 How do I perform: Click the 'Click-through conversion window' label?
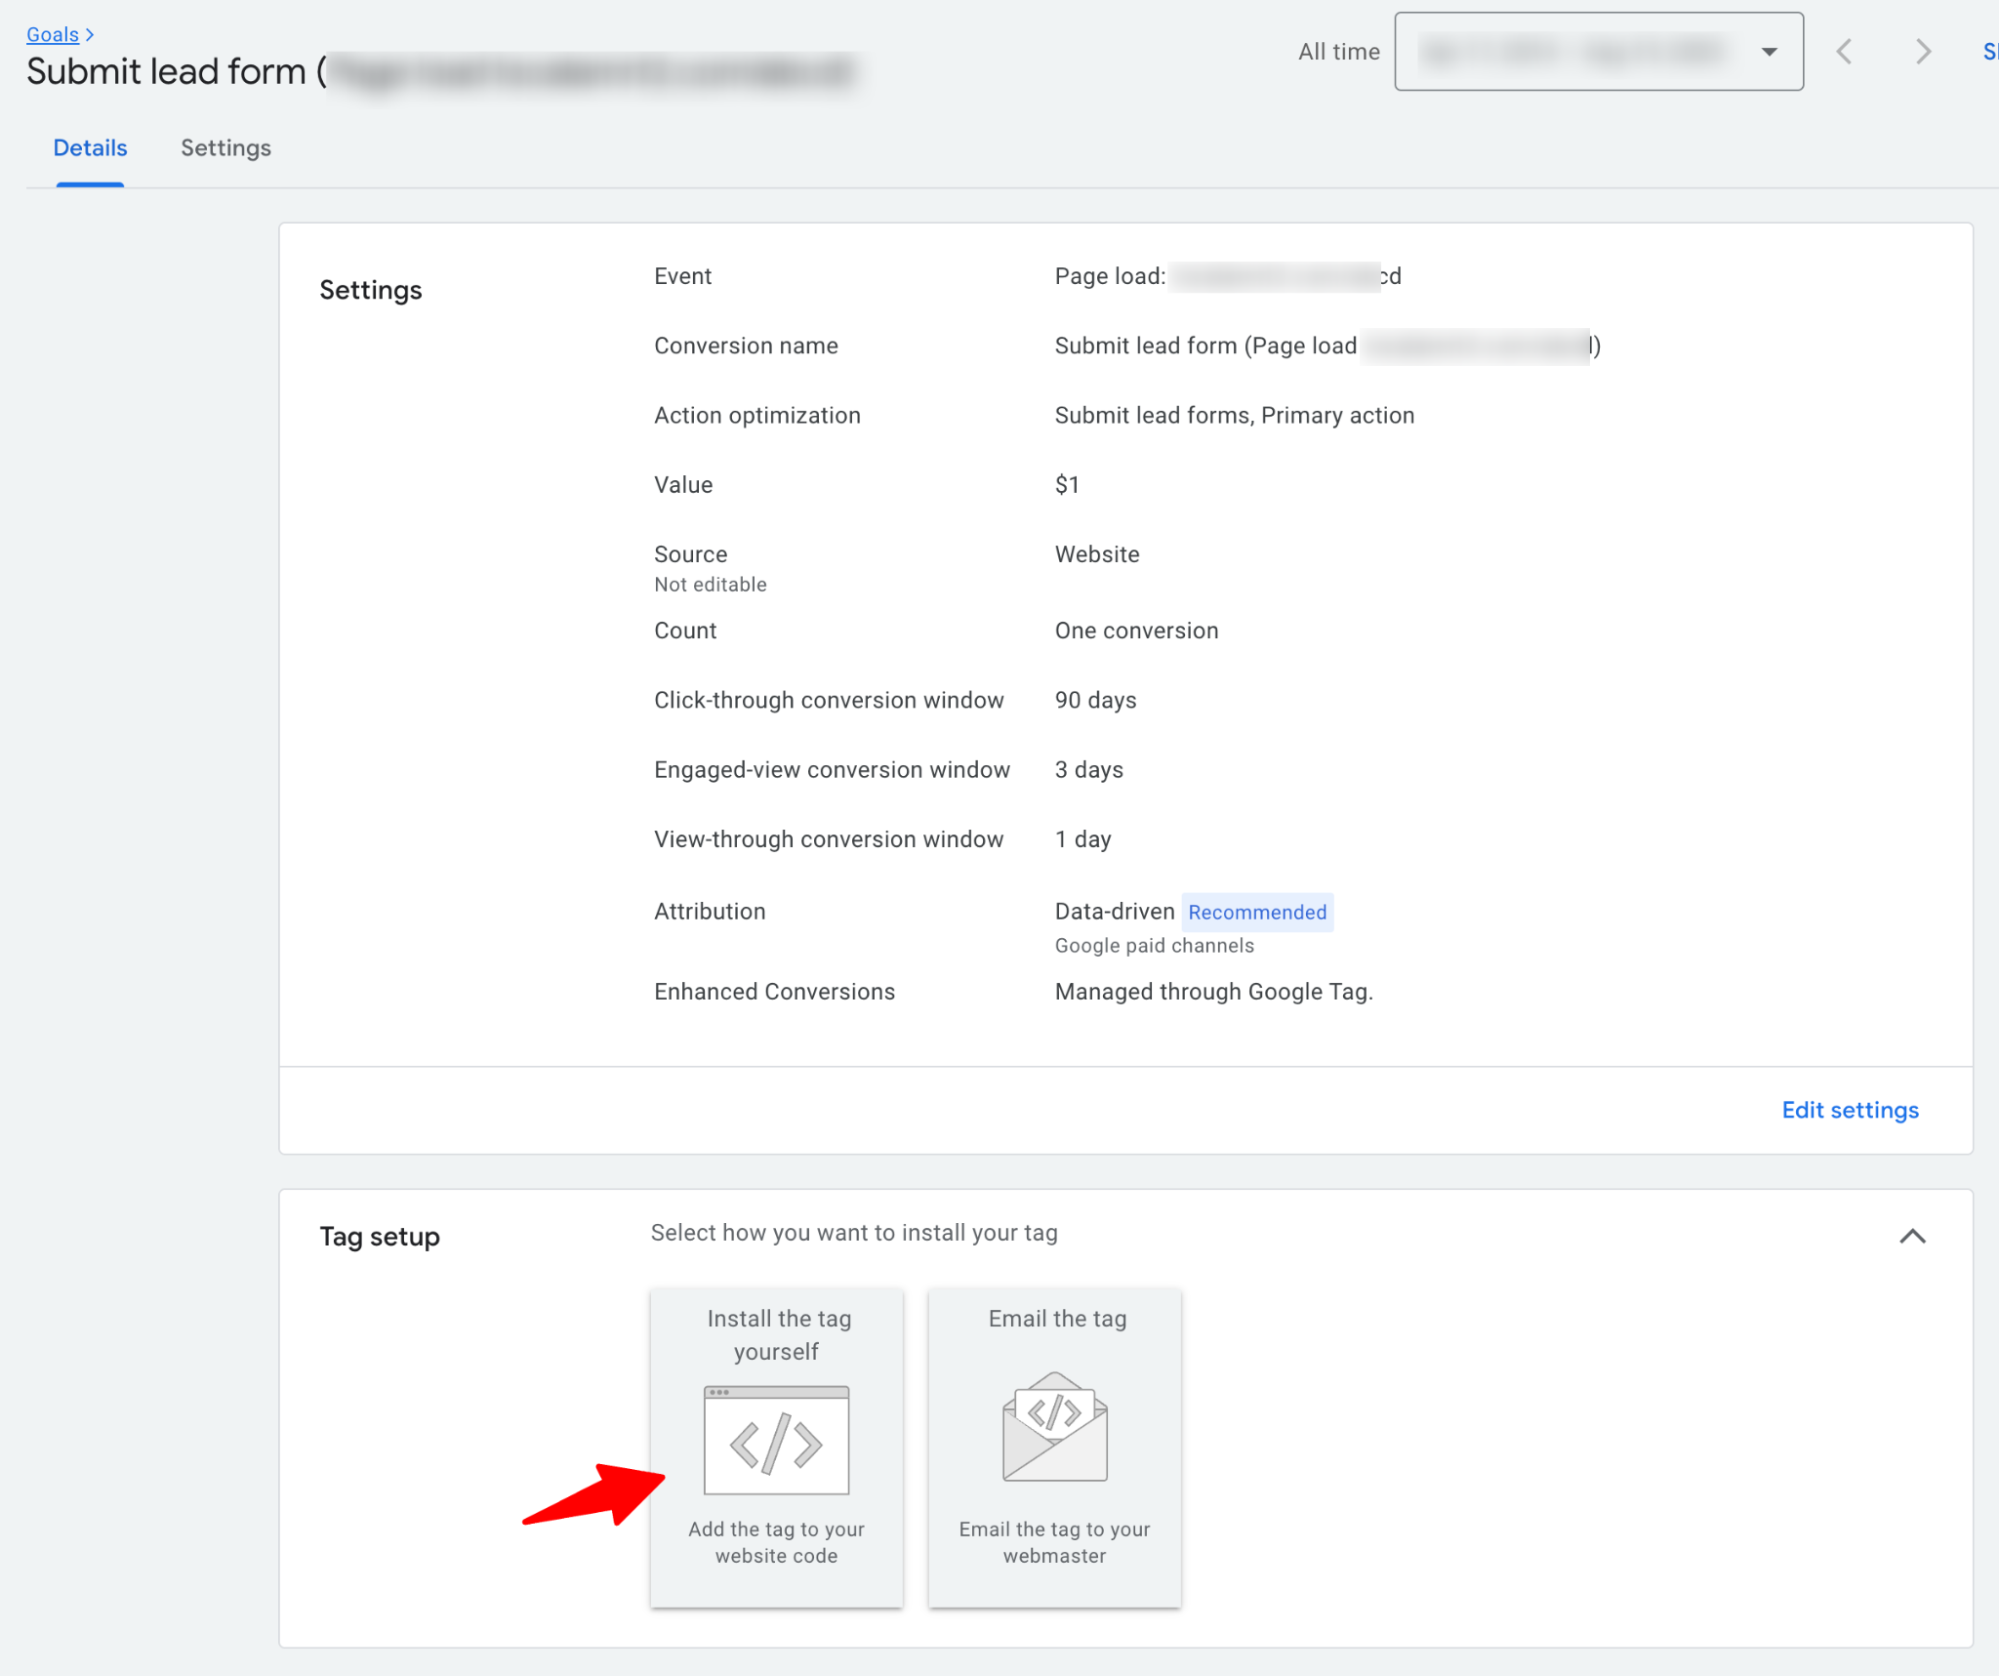828,700
